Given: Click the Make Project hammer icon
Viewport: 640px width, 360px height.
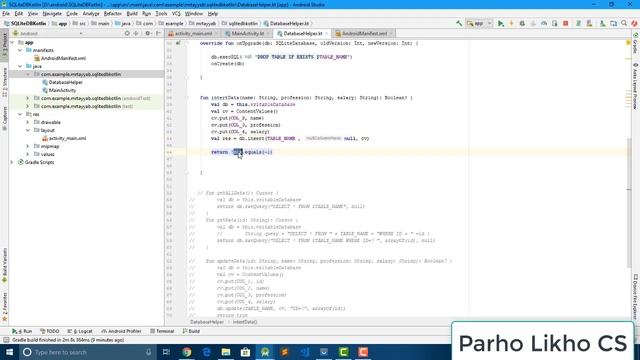Looking at the screenshot, I should pyautogui.click(x=459, y=23).
